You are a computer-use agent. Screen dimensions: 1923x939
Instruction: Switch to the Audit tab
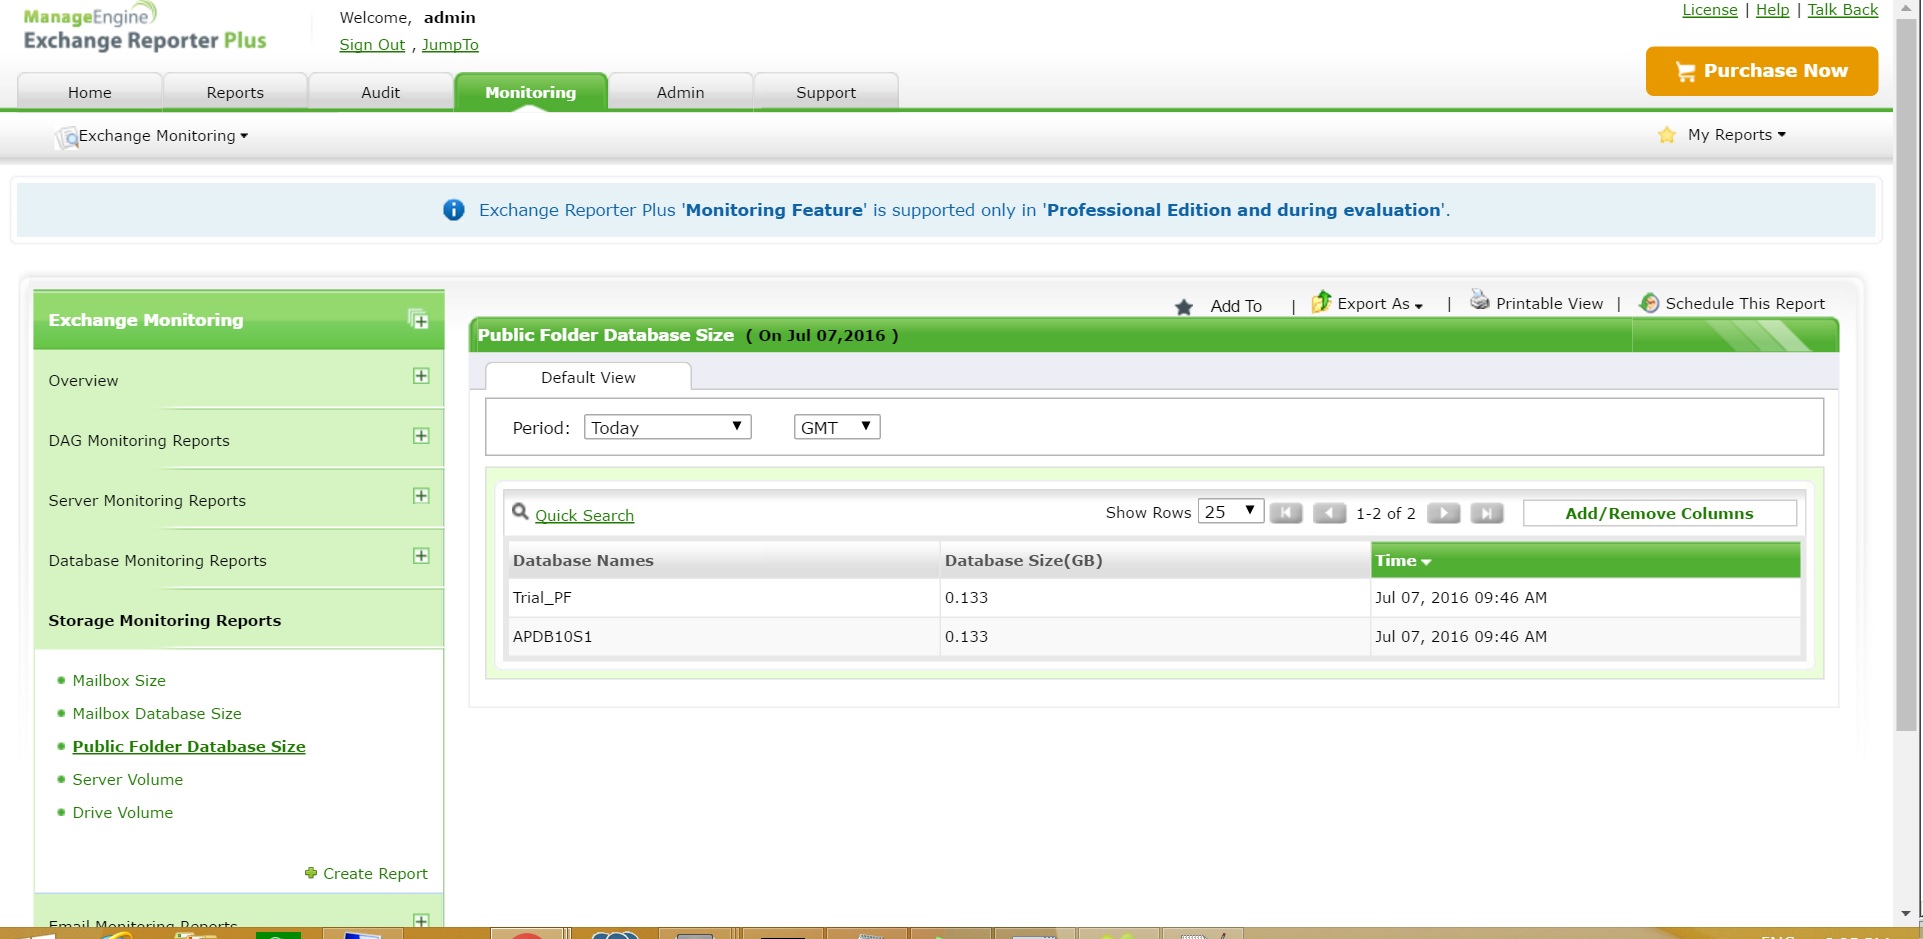(x=380, y=92)
